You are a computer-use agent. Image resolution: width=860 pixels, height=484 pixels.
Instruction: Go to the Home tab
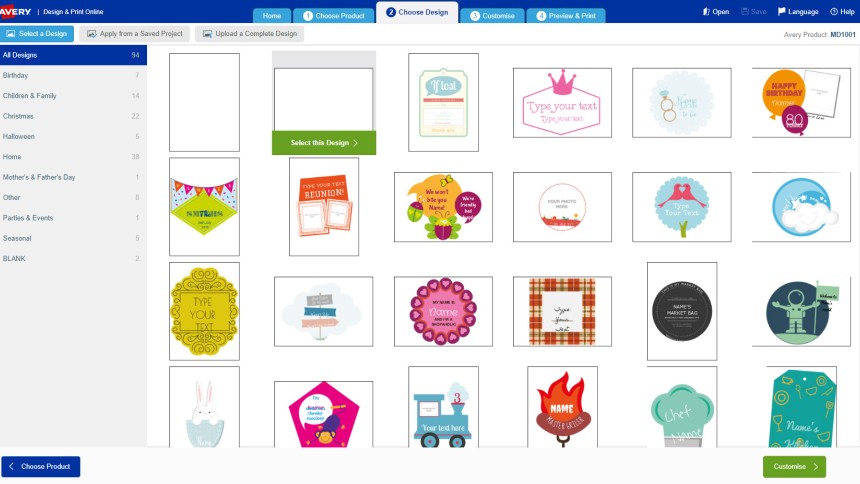point(271,16)
